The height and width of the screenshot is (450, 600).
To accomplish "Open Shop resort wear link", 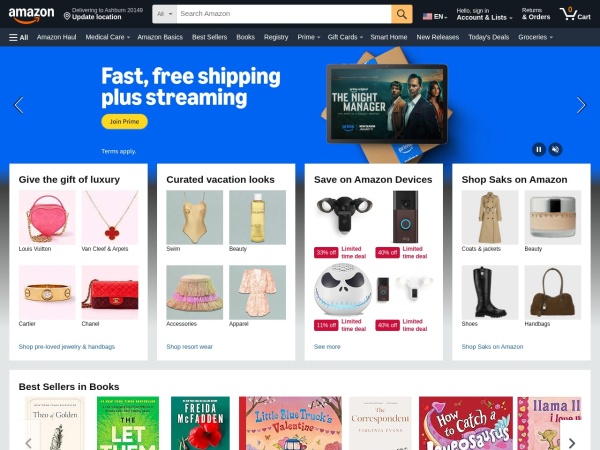I will 189,347.
